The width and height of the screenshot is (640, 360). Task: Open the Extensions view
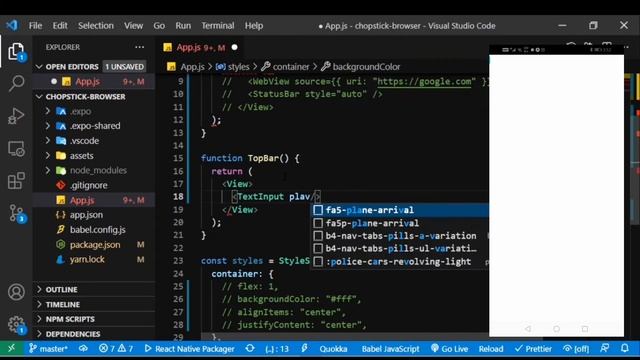click(16, 181)
